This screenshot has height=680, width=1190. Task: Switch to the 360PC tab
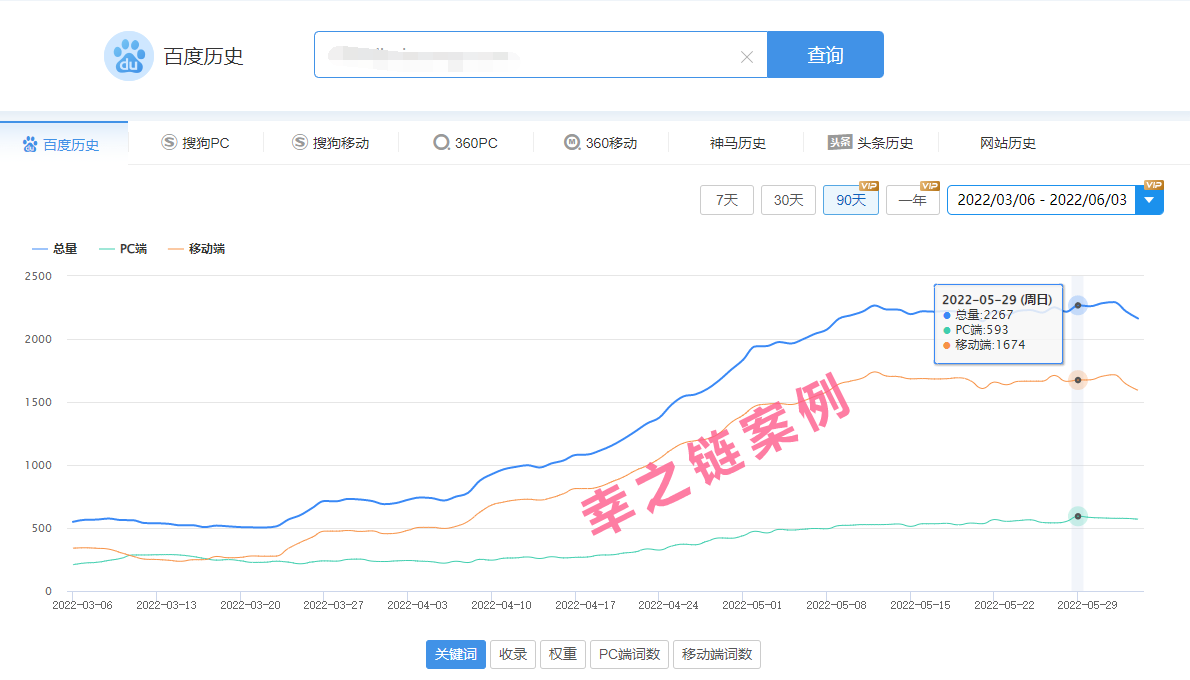465,143
